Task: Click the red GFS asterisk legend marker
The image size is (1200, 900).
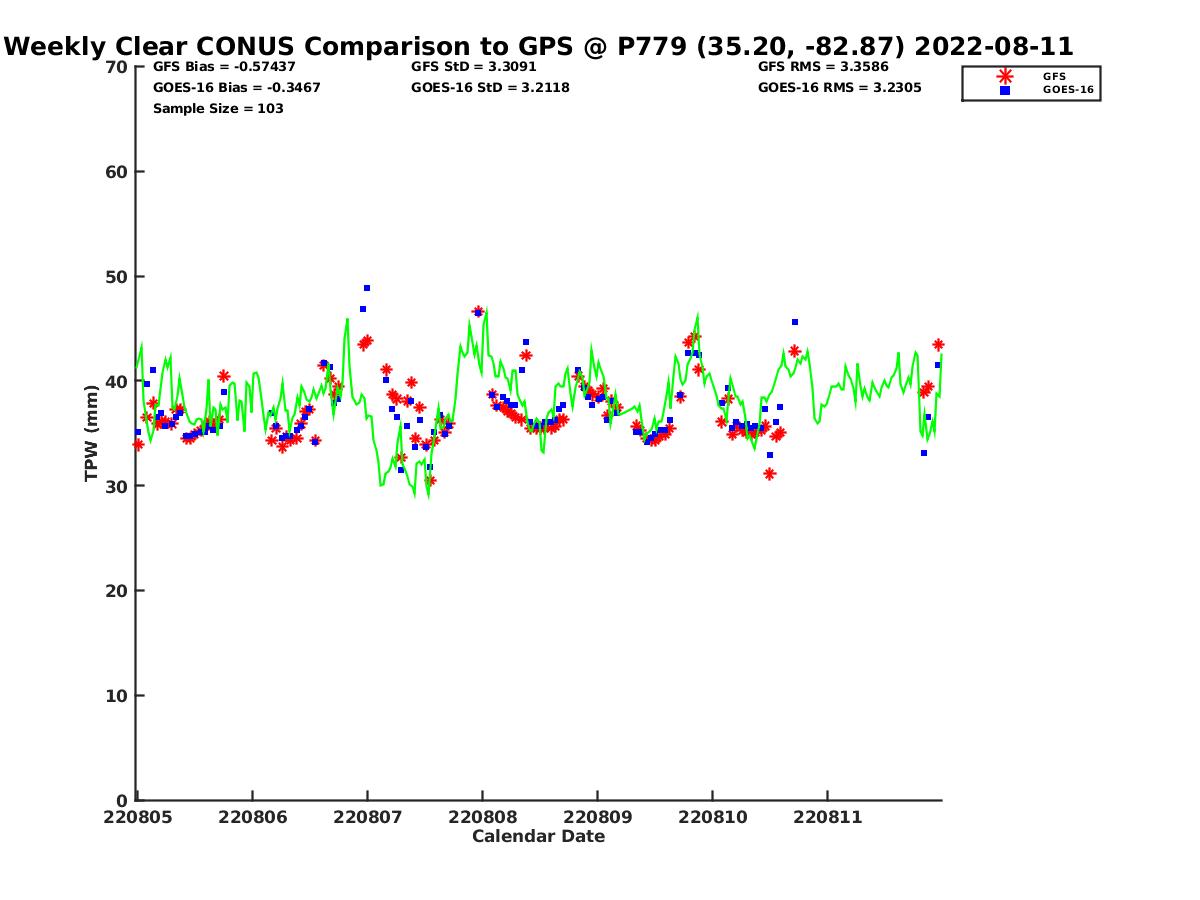Action: pos(1004,76)
